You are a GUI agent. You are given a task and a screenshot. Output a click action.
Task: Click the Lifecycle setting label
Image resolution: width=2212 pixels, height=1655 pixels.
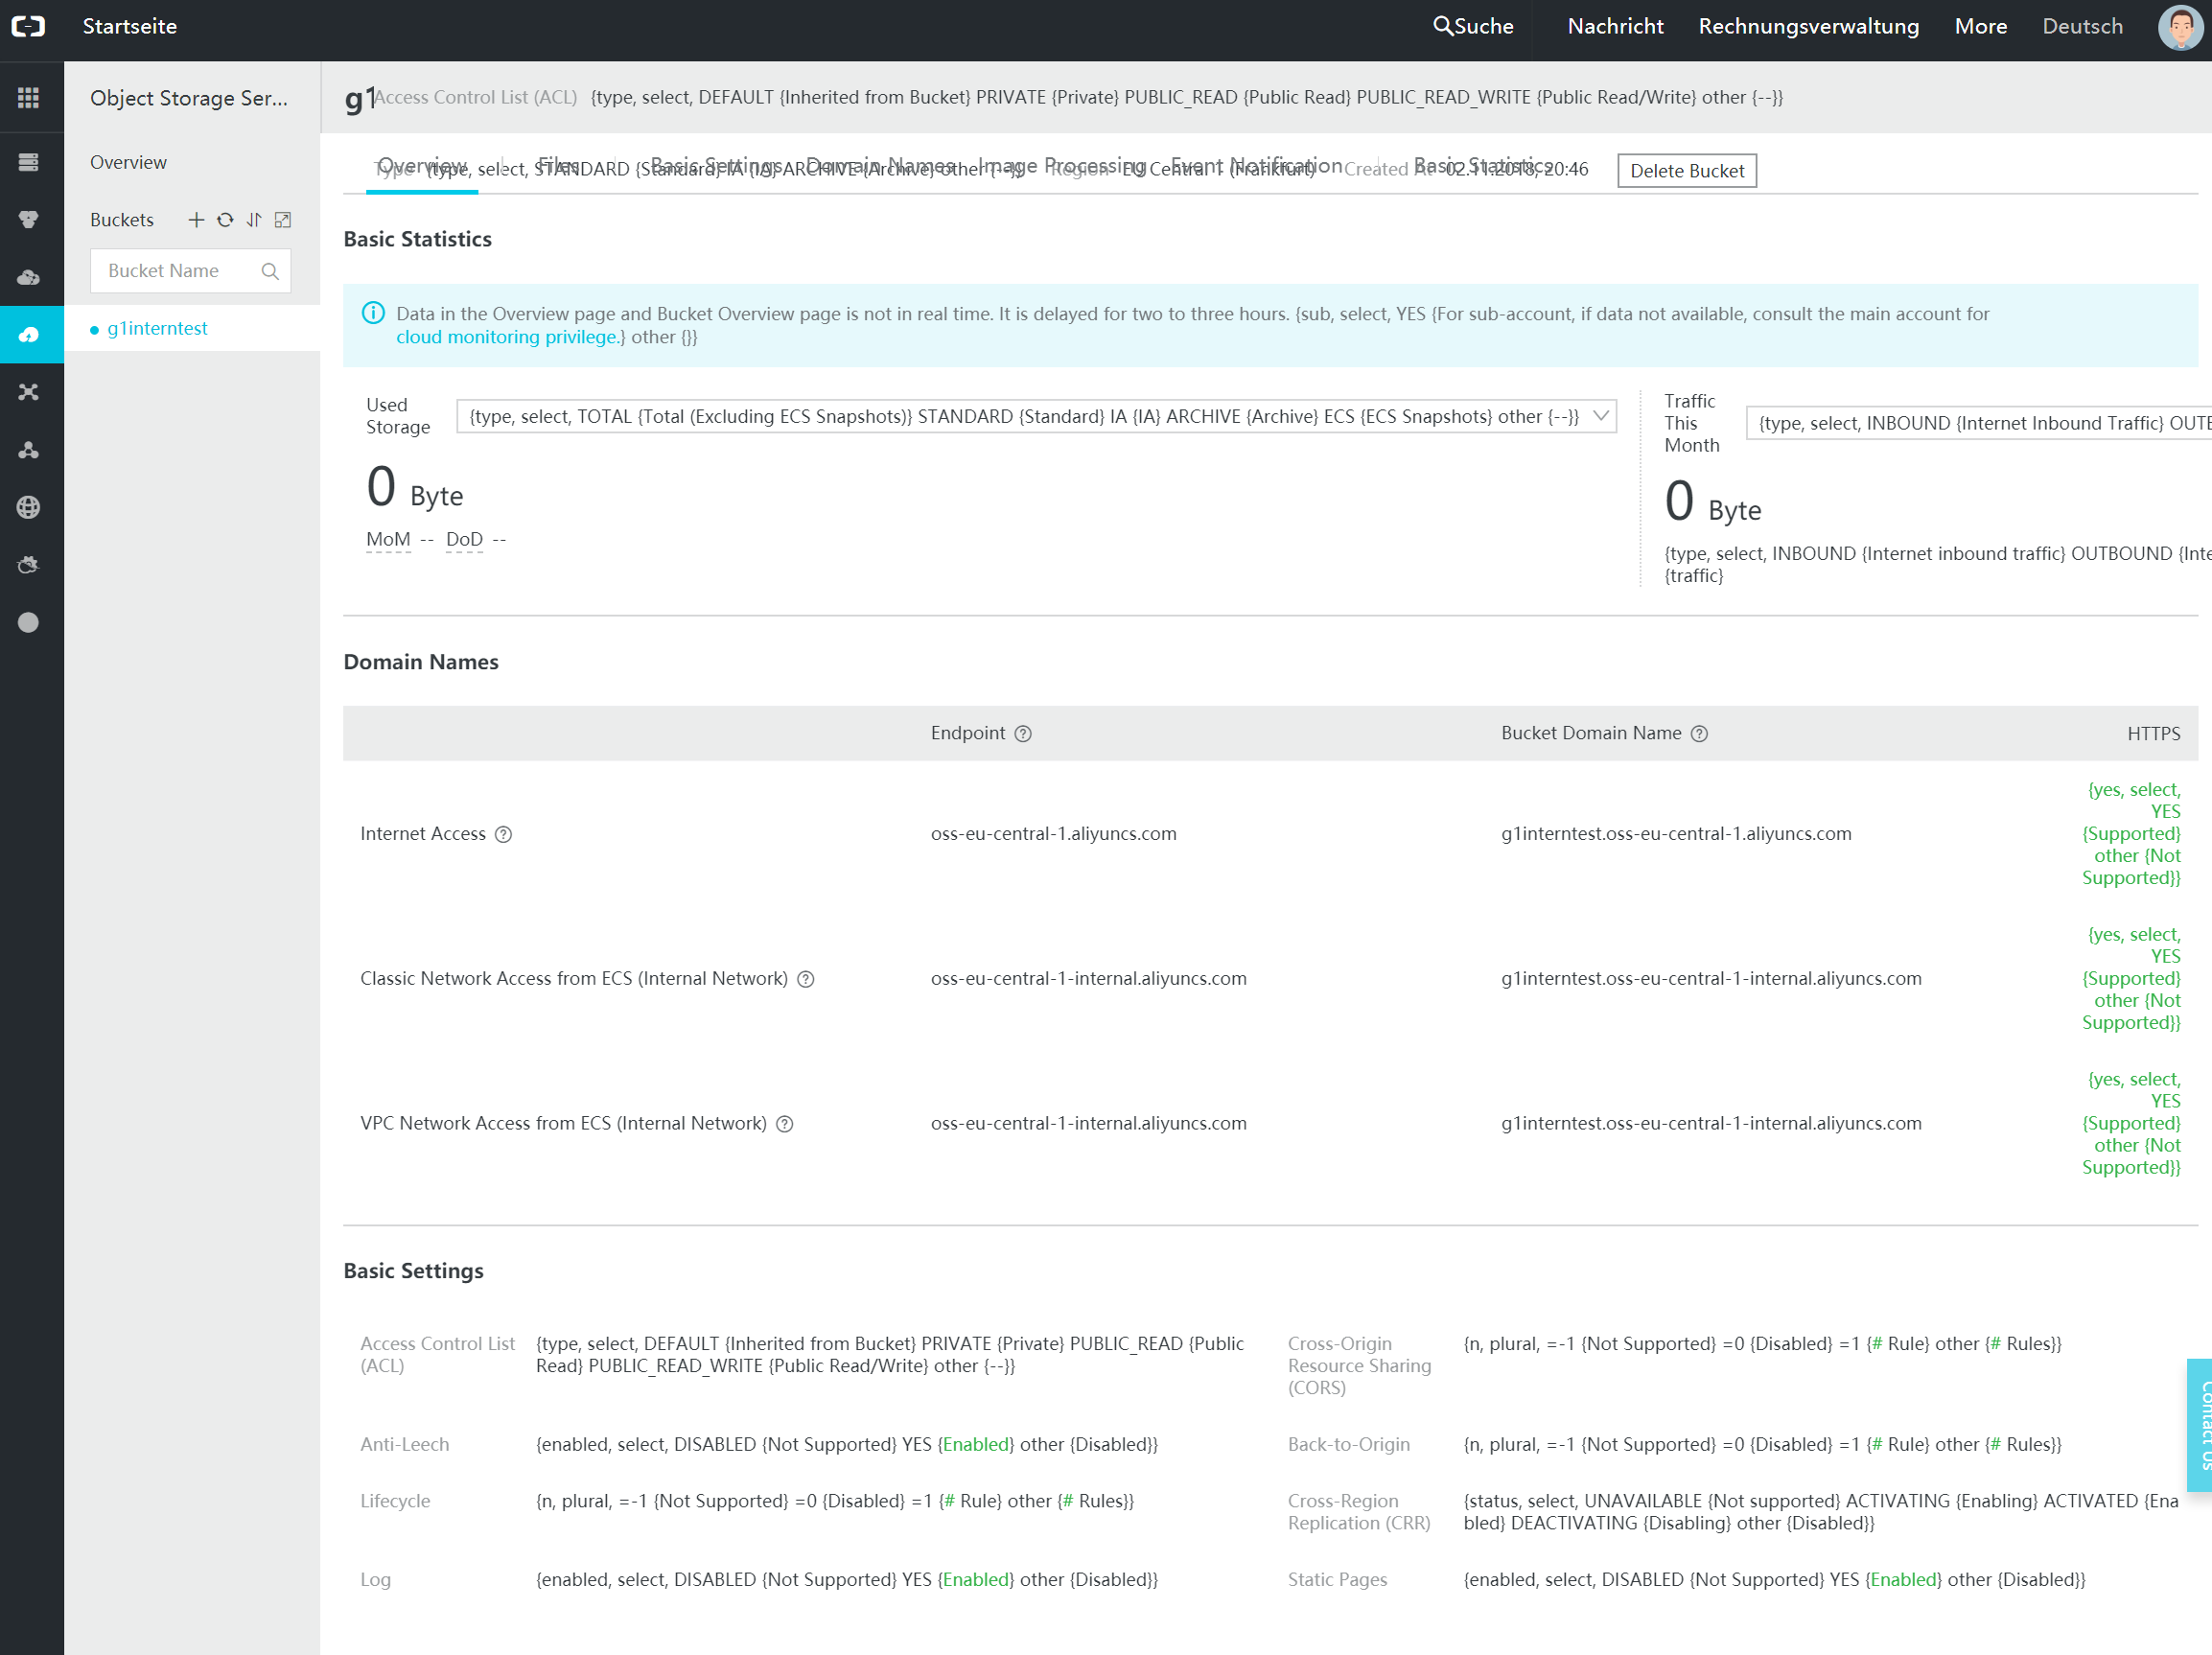pos(395,1502)
